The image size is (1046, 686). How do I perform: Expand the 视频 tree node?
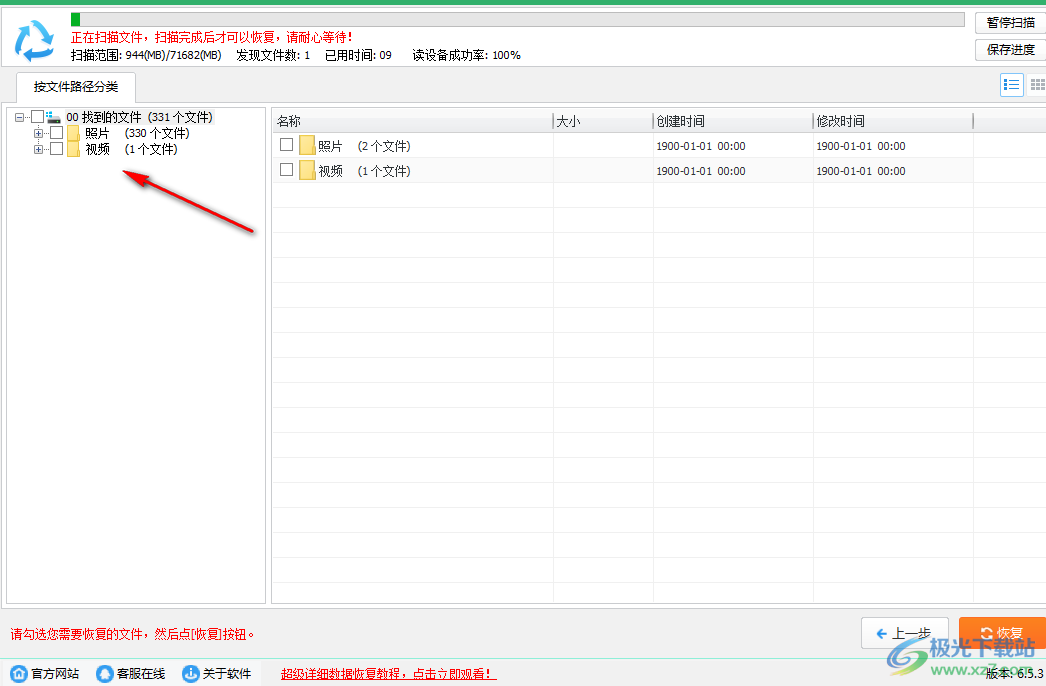[x=38, y=149]
